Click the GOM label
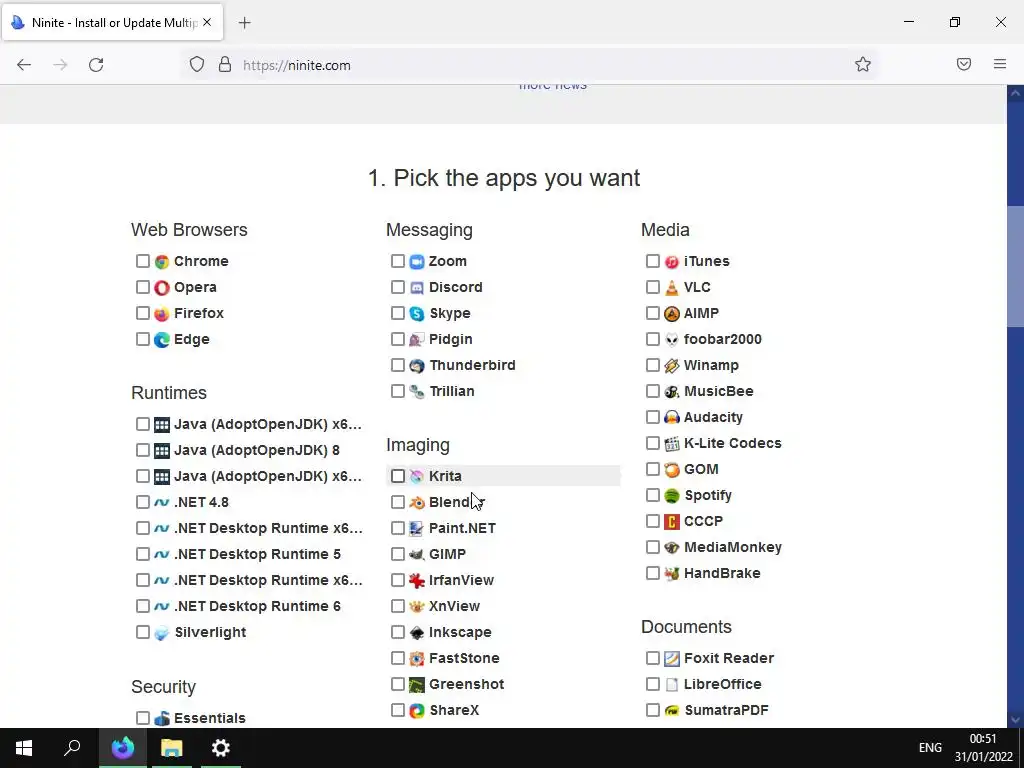This screenshot has height=768, width=1024. point(701,470)
